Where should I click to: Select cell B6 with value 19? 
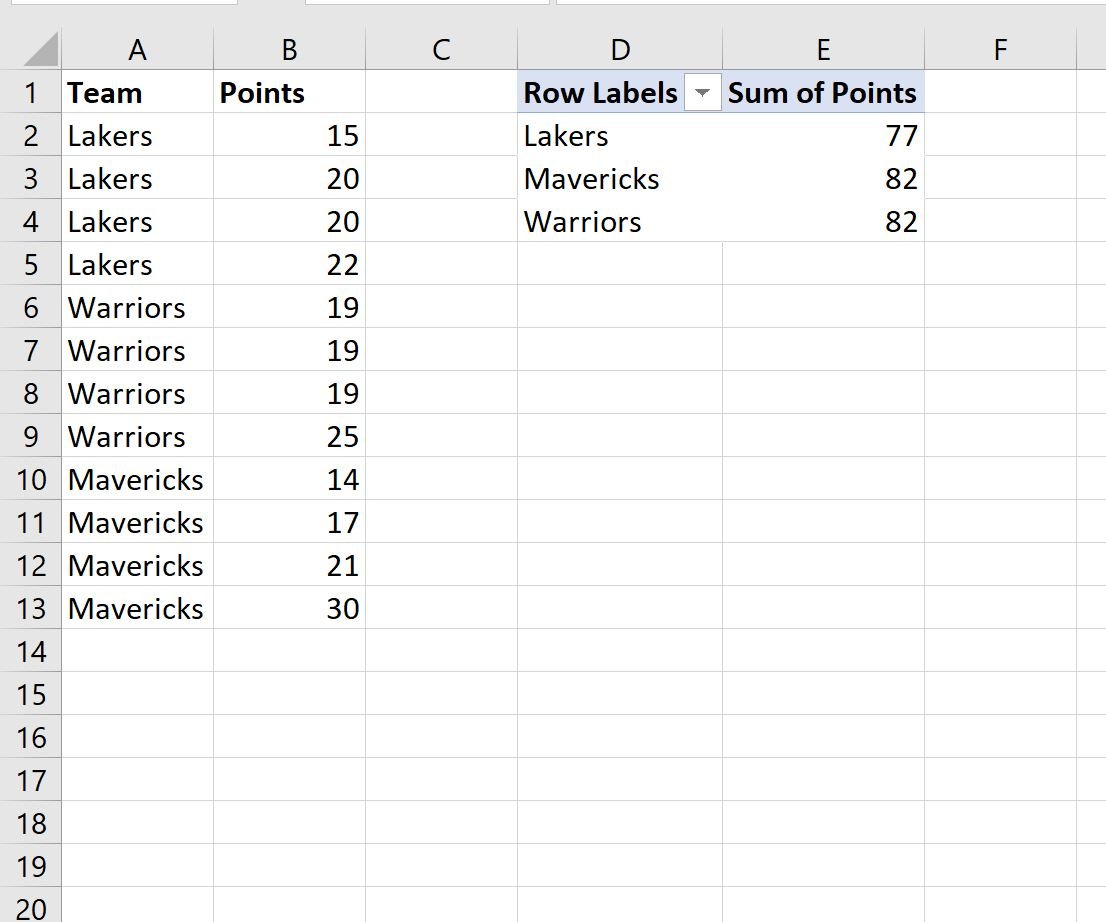click(289, 308)
